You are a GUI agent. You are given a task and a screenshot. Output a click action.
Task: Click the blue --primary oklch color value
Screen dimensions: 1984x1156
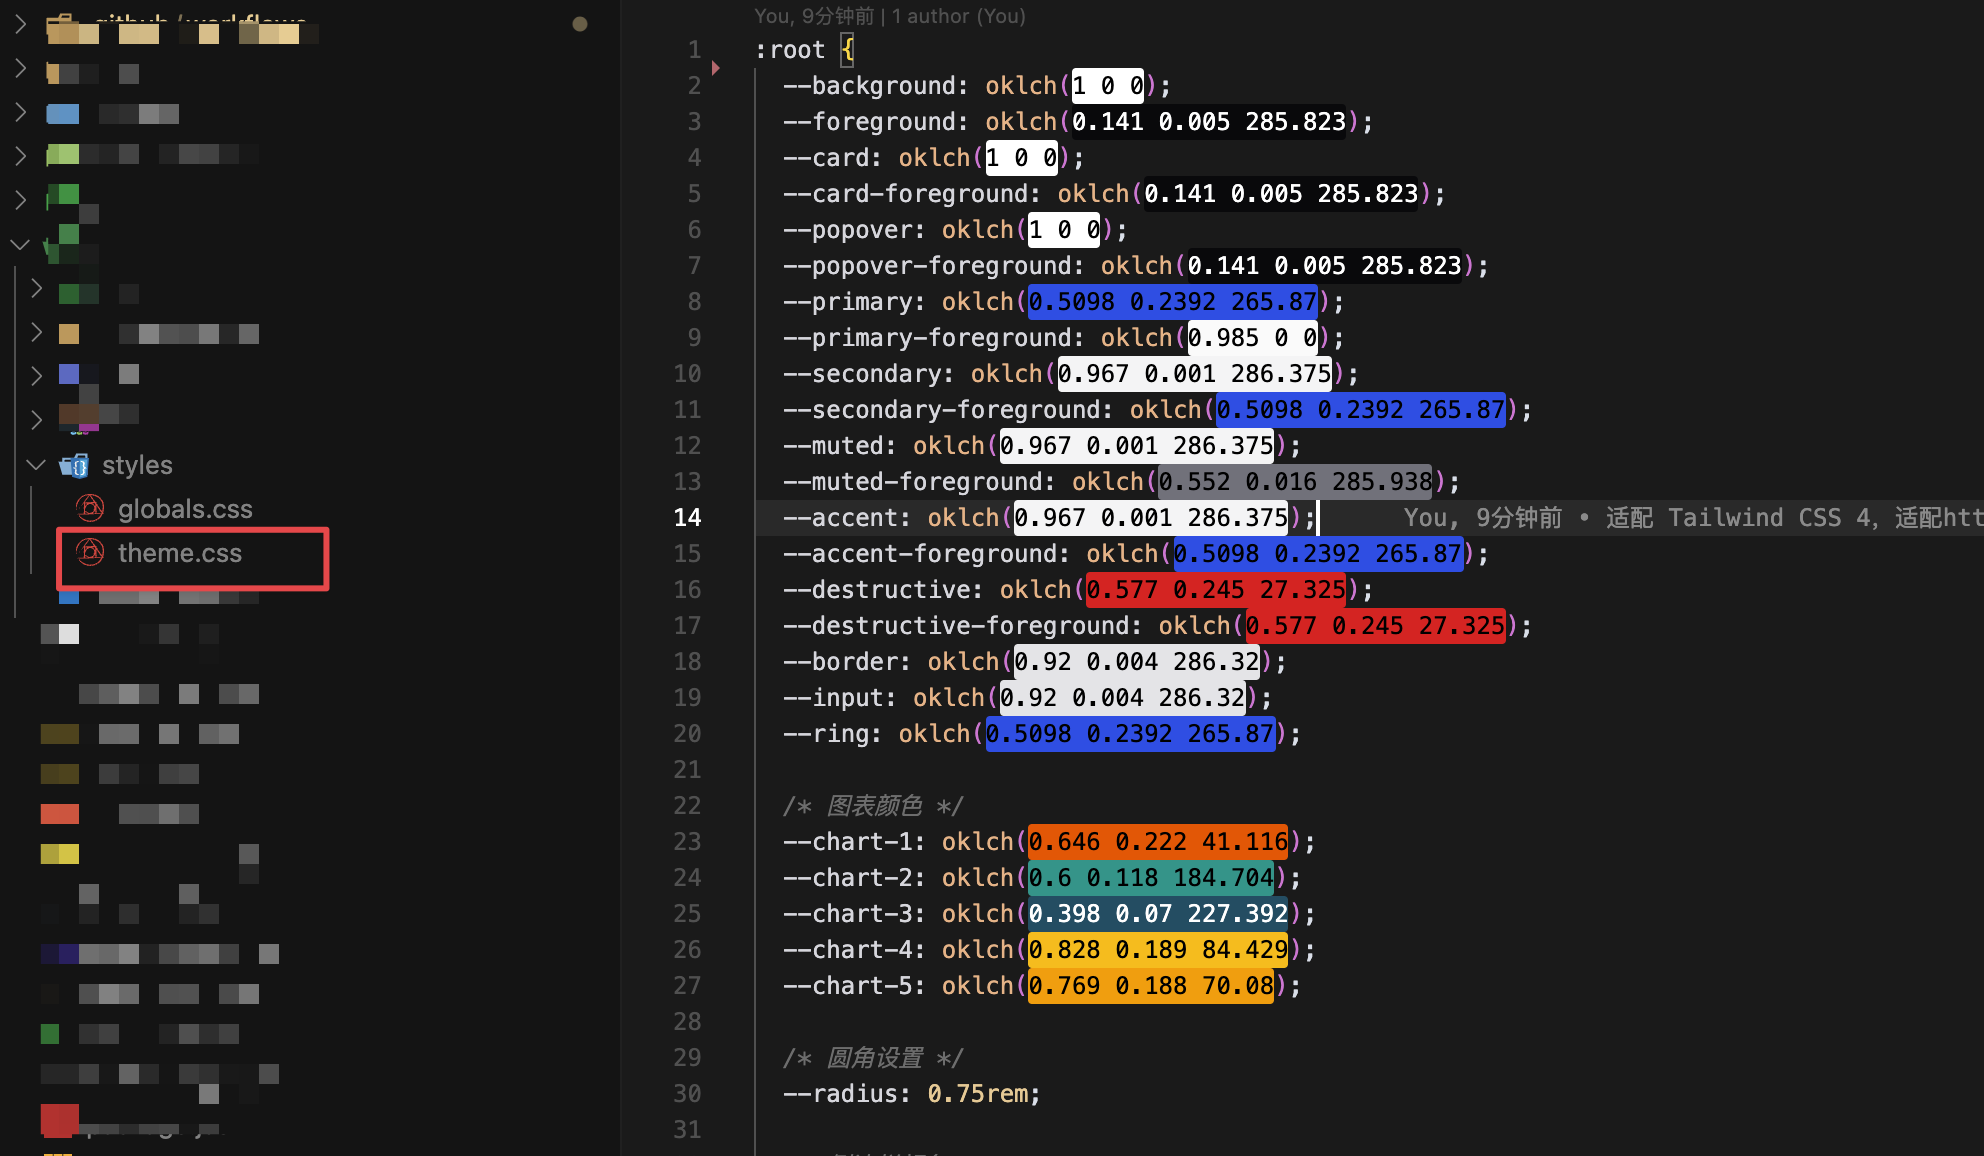[x=1172, y=302]
